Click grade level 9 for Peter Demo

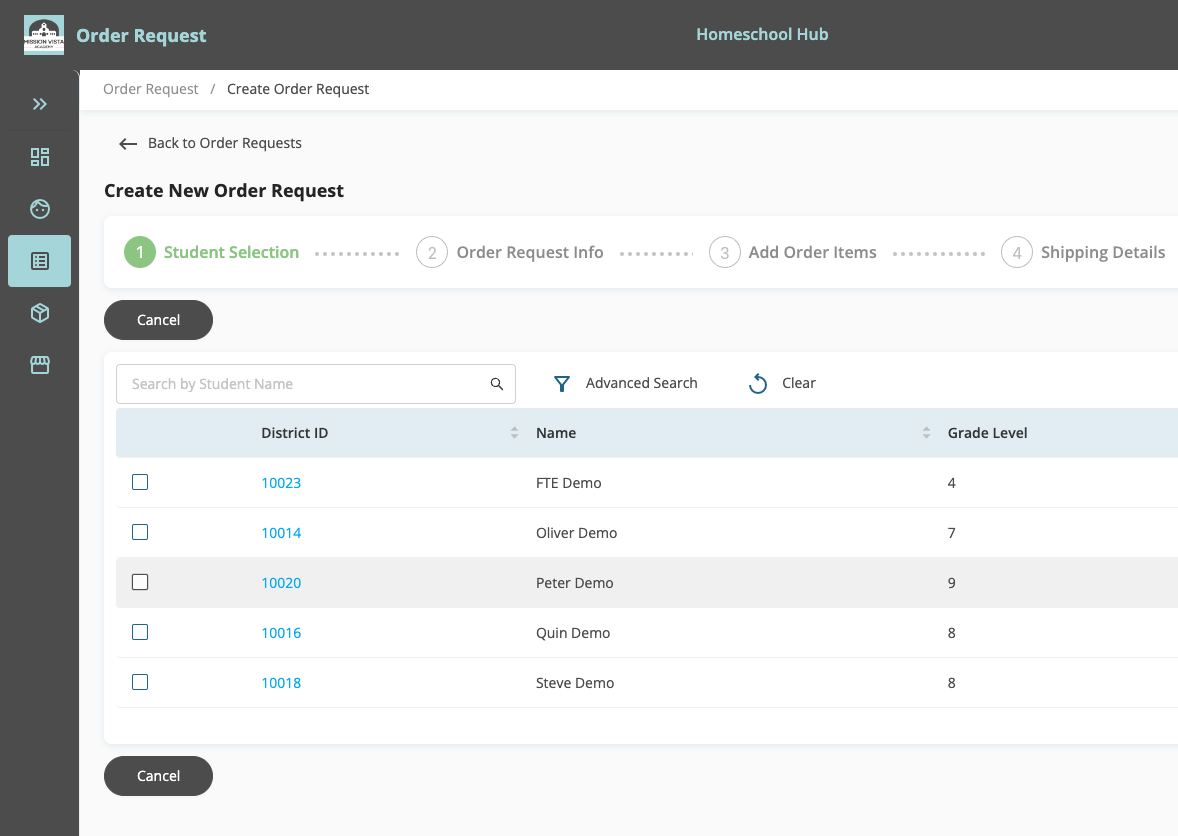pos(952,583)
